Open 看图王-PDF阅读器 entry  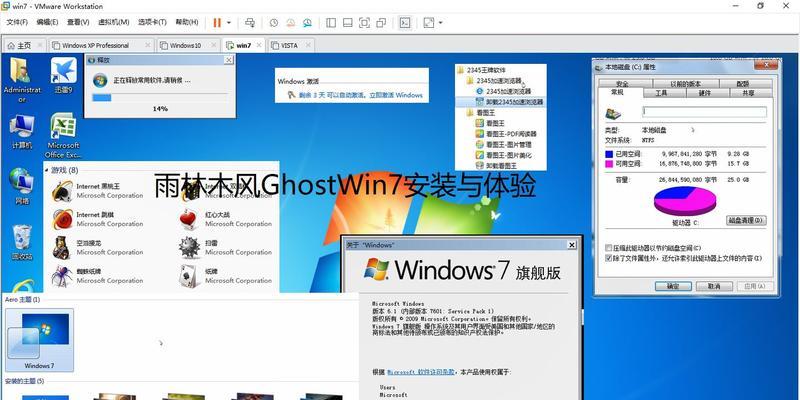(506, 134)
